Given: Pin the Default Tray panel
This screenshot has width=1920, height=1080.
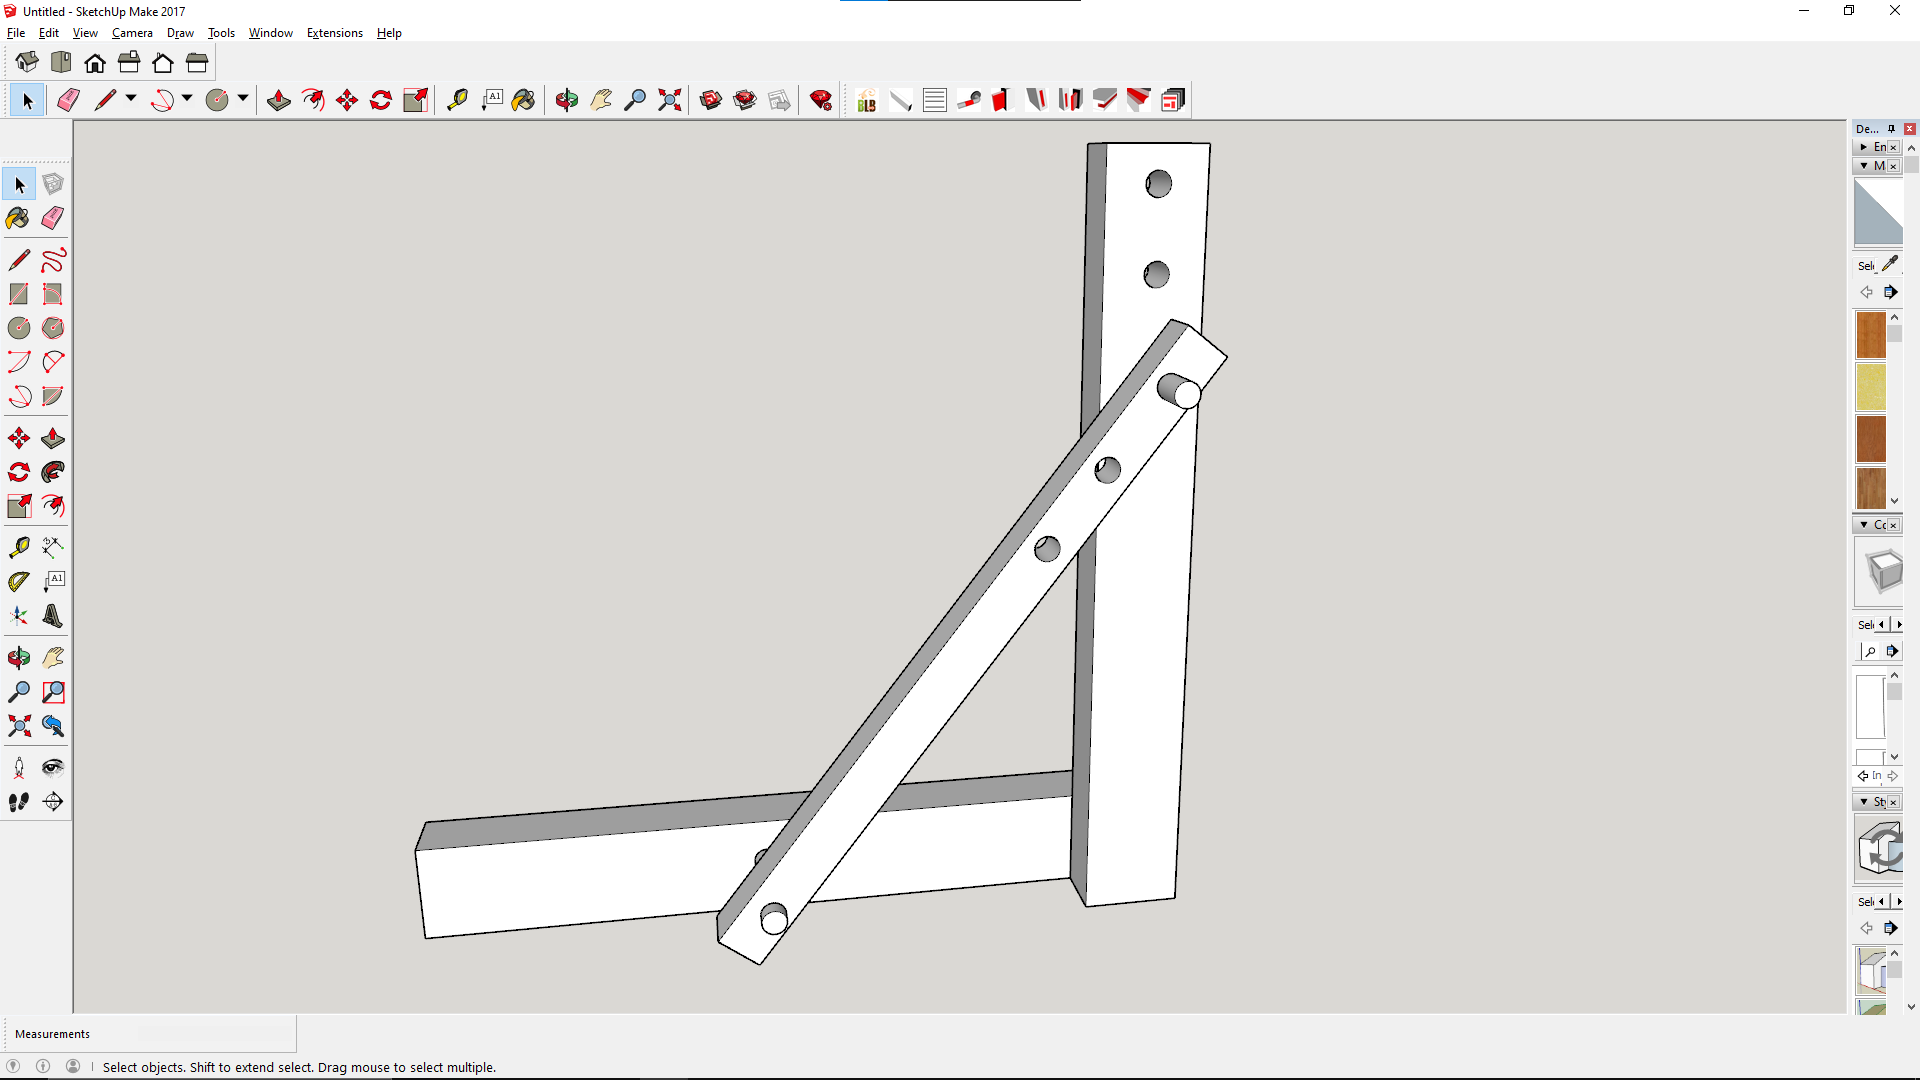Looking at the screenshot, I should click(1891, 129).
